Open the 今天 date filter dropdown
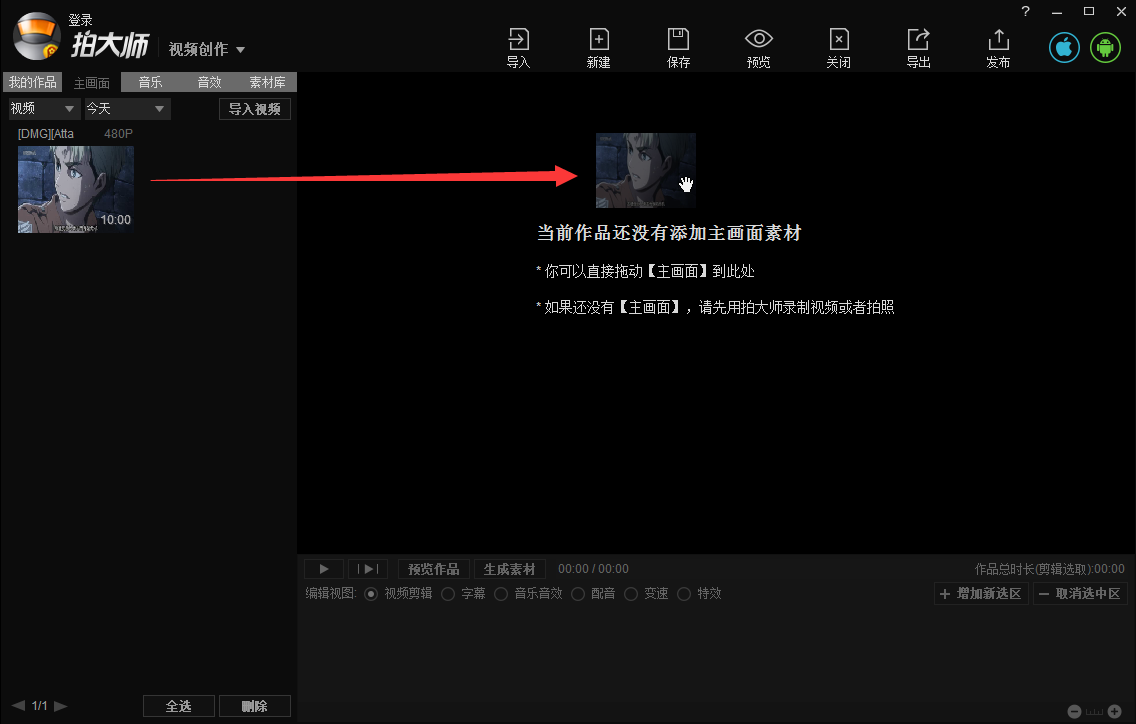1136x724 pixels. point(125,108)
